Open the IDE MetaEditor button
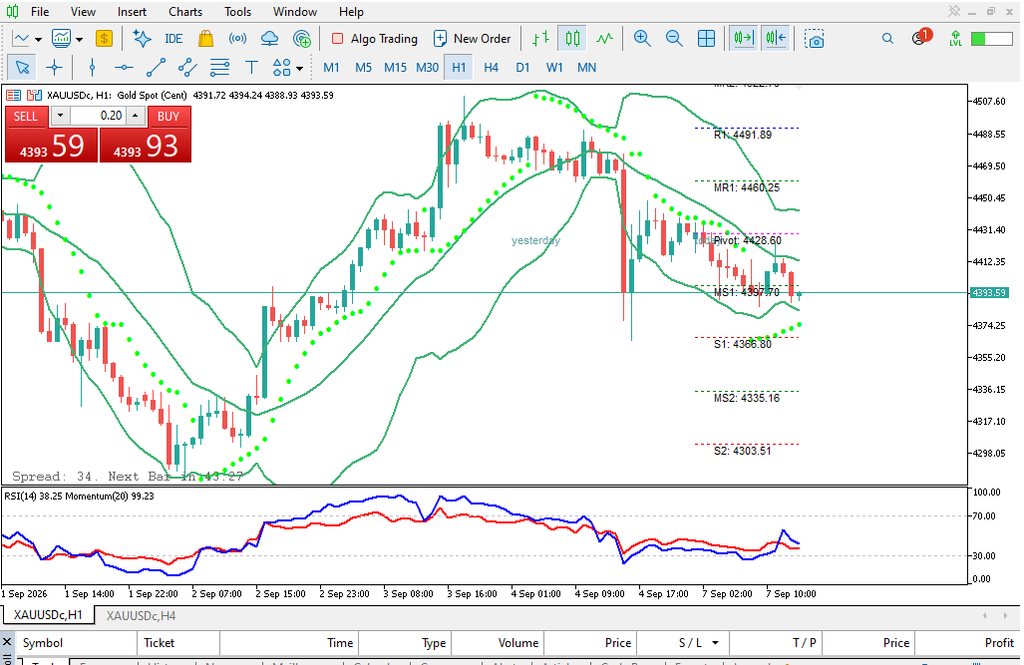The height and width of the screenshot is (665, 1024). (x=174, y=39)
